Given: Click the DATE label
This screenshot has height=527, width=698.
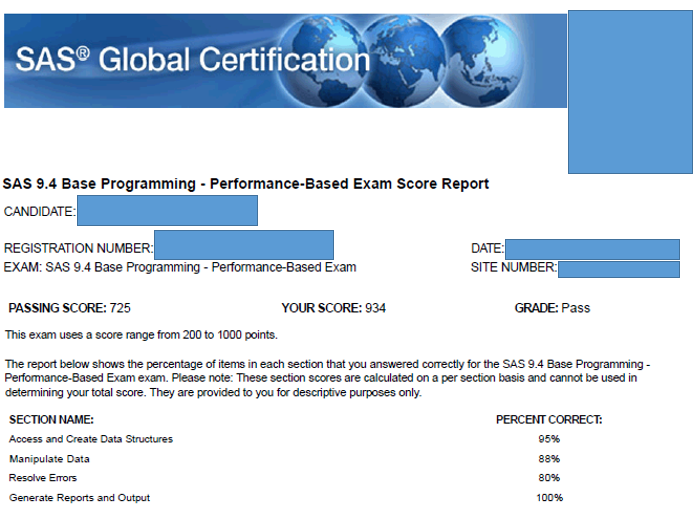Looking at the screenshot, I should click(x=487, y=248).
